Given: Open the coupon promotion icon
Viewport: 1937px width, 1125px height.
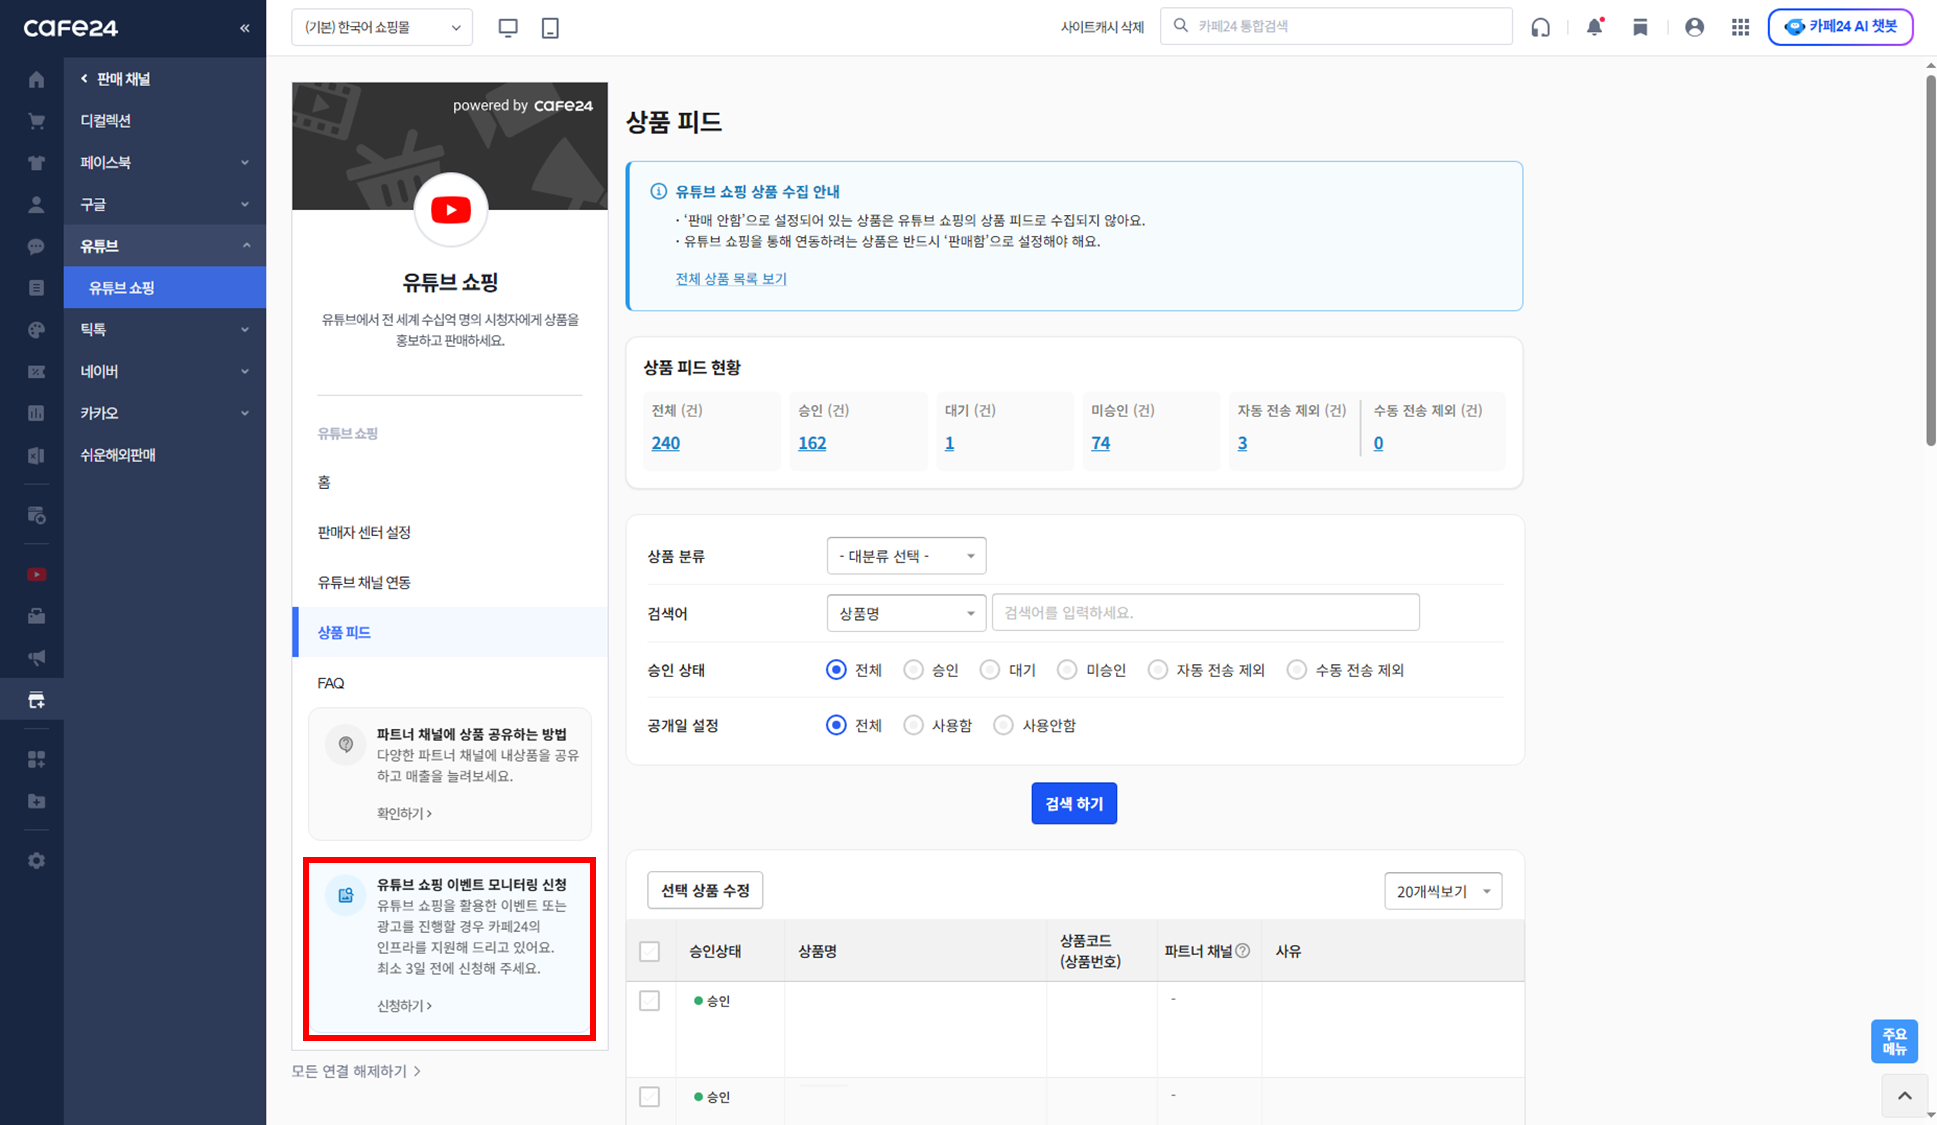Looking at the screenshot, I should pos(36,372).
